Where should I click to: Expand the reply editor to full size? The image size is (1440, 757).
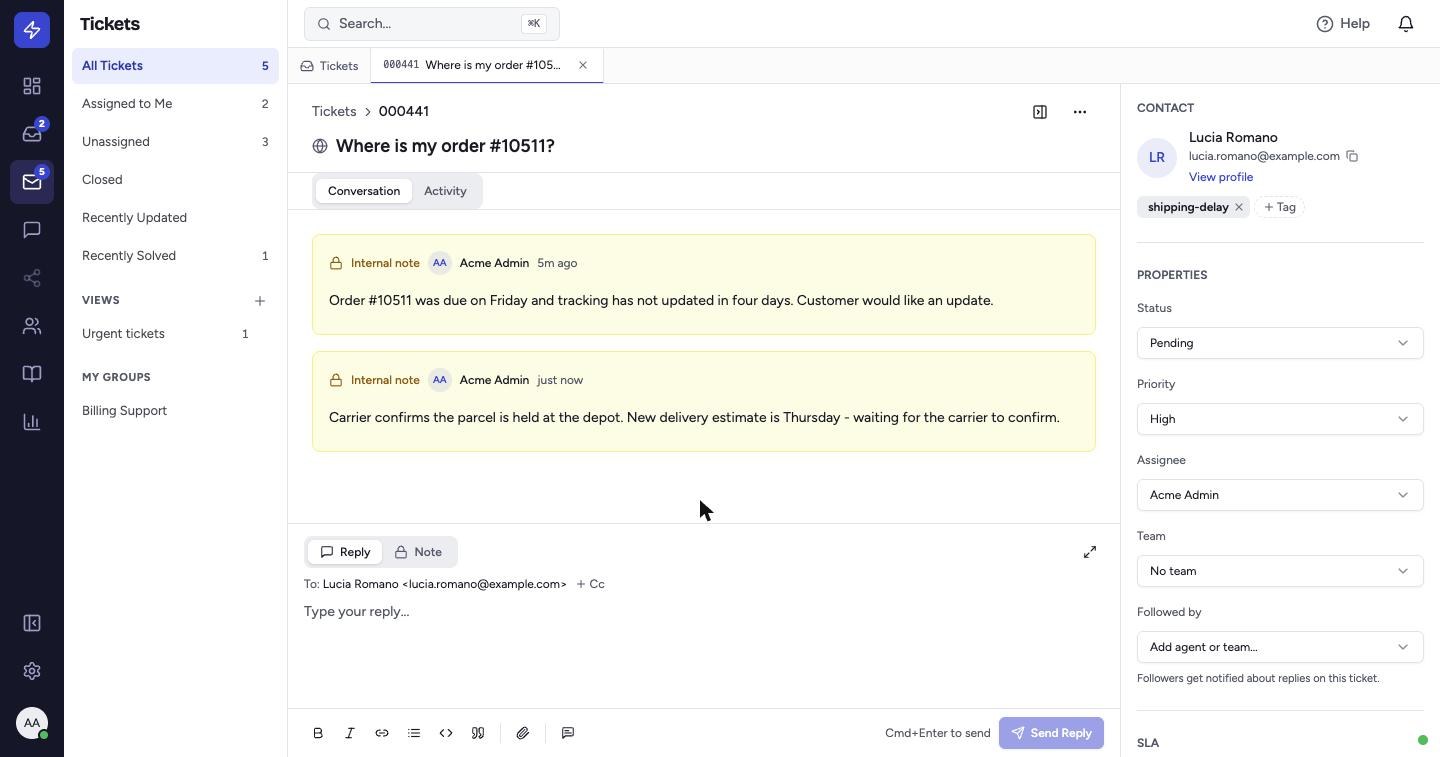coord(1090,552)
